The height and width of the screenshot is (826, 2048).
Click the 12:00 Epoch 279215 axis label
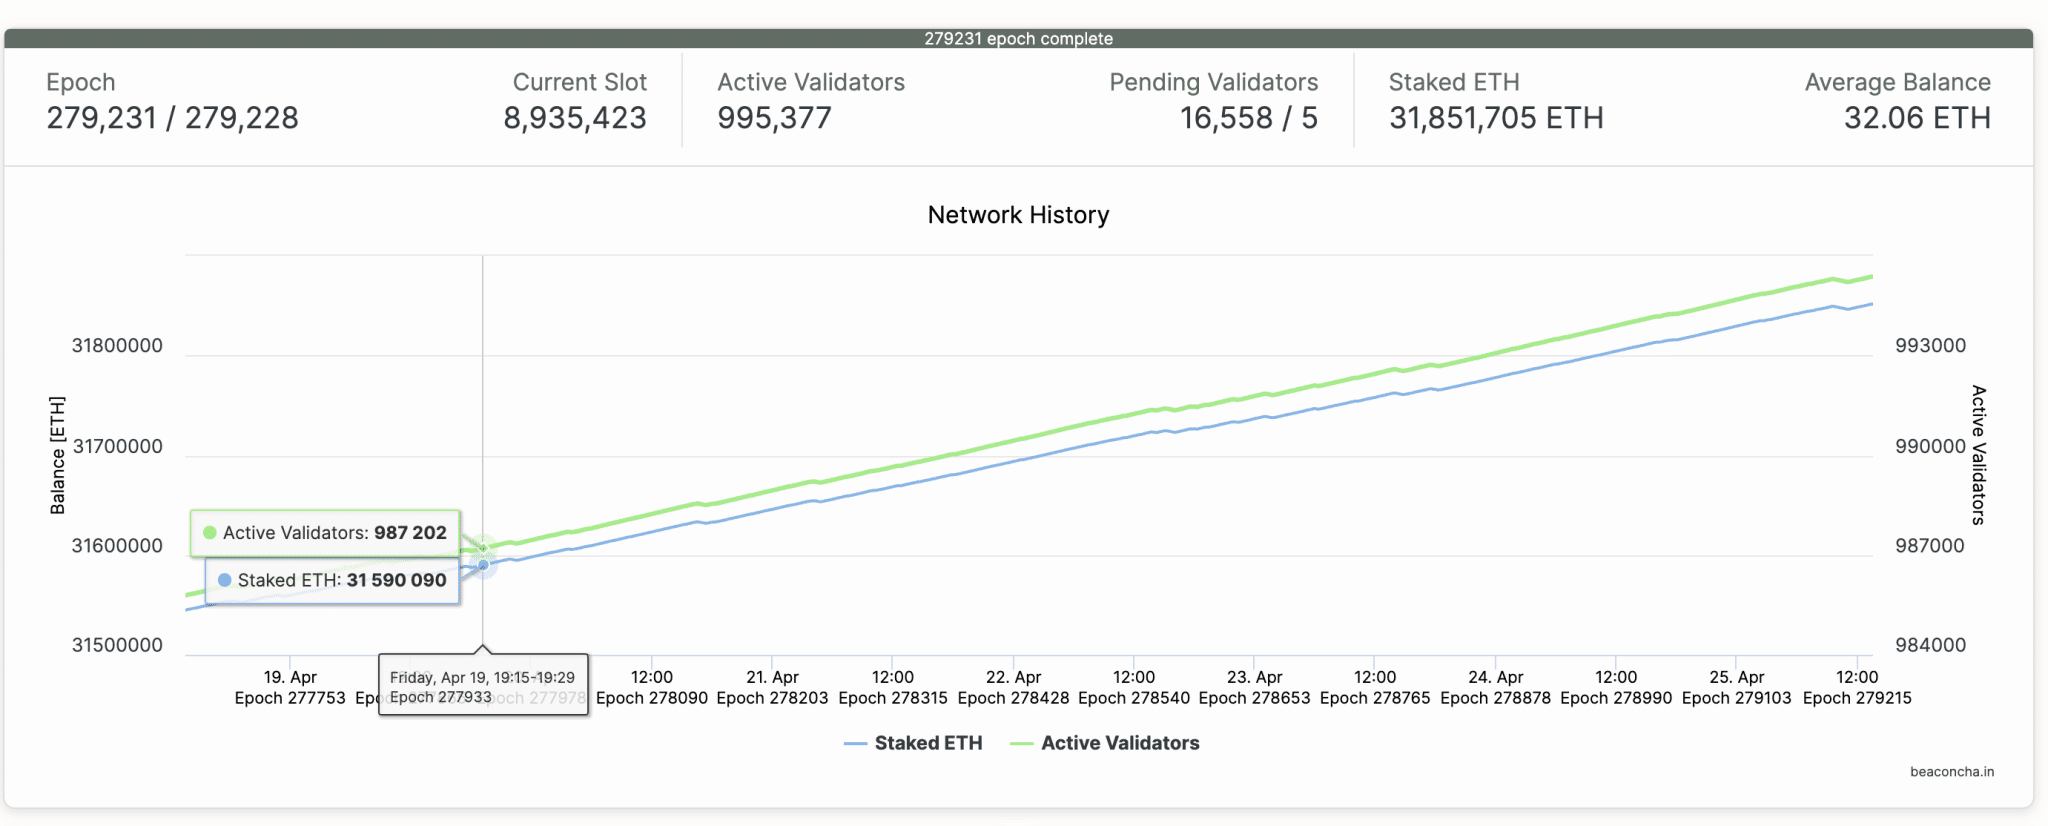pyautogui.click(x=1857, y=688)
